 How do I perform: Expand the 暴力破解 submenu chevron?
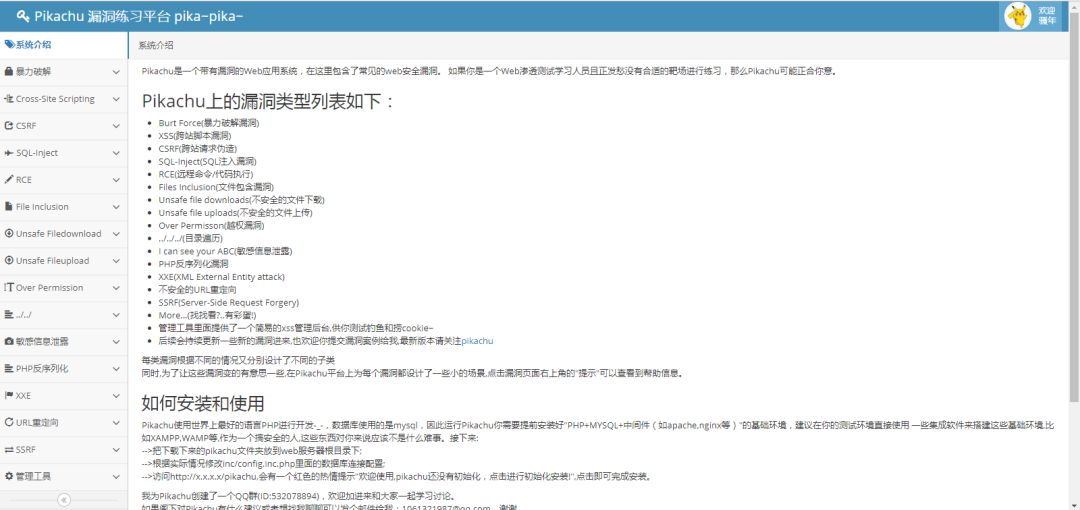pos(116,72)
